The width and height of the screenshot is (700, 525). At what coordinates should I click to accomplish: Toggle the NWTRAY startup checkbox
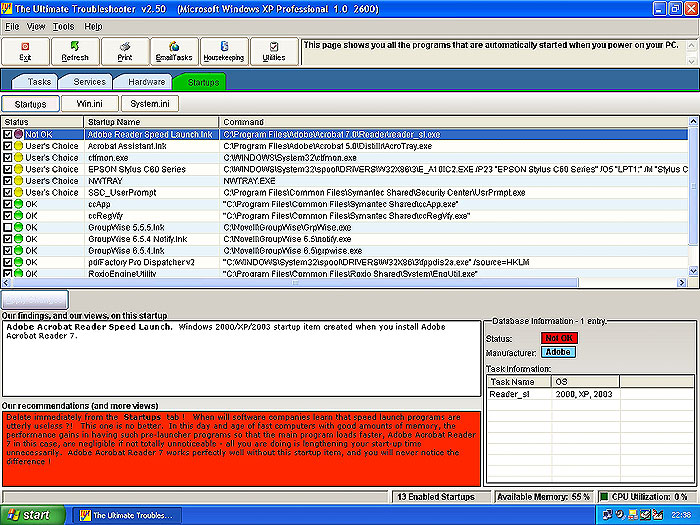pos(8,180)
